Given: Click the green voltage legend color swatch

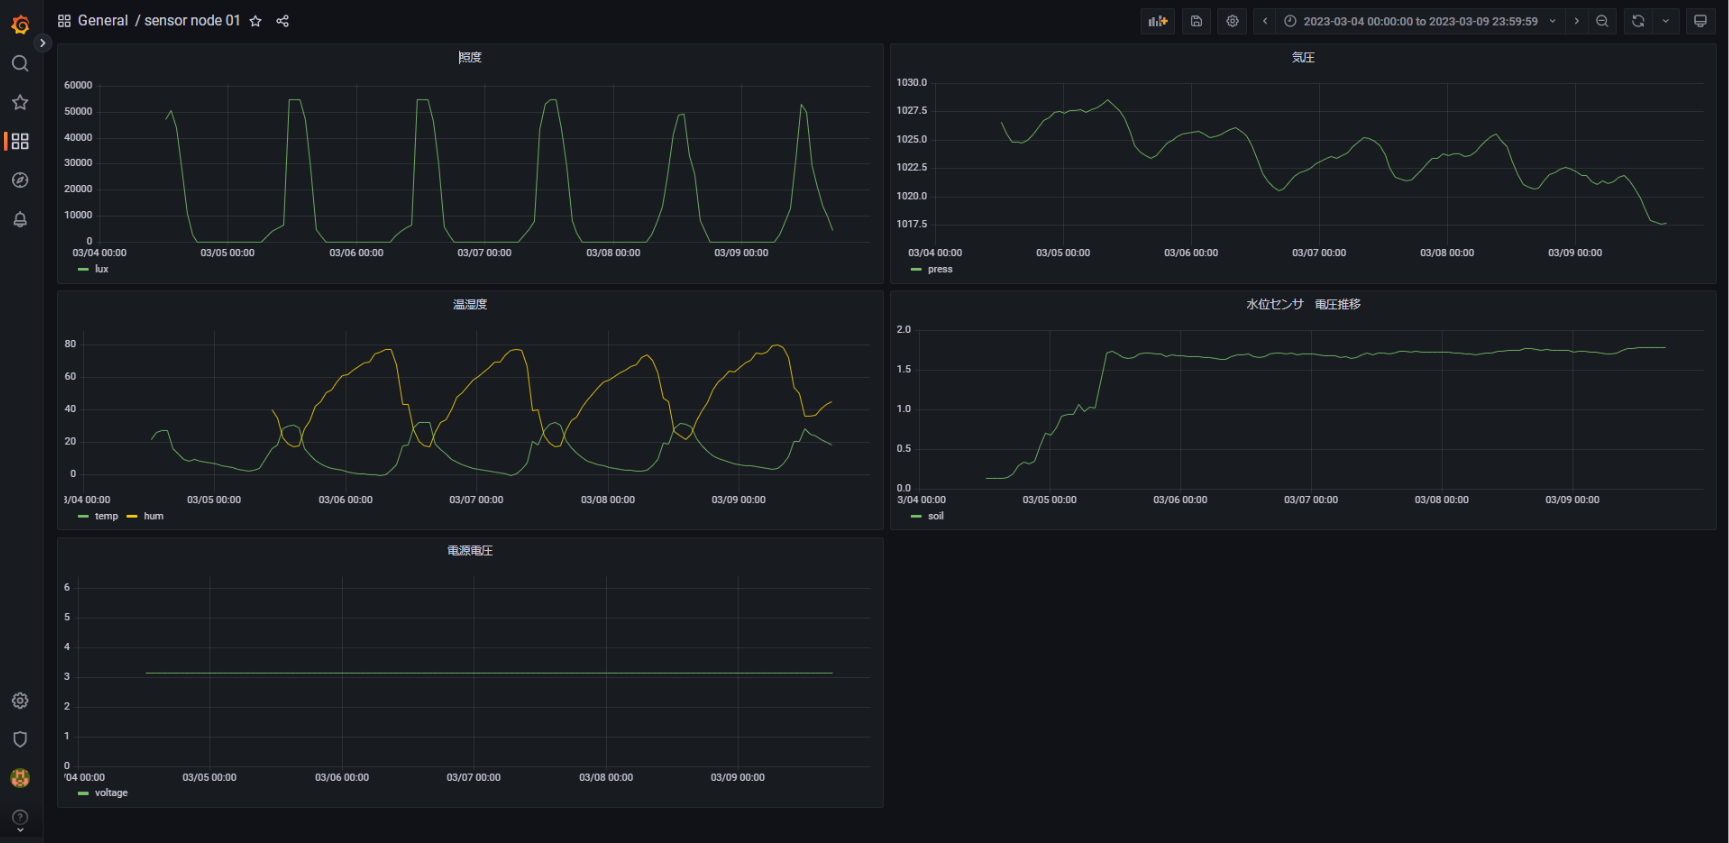Looking at the screenshot, I should (x=83, y=793).
